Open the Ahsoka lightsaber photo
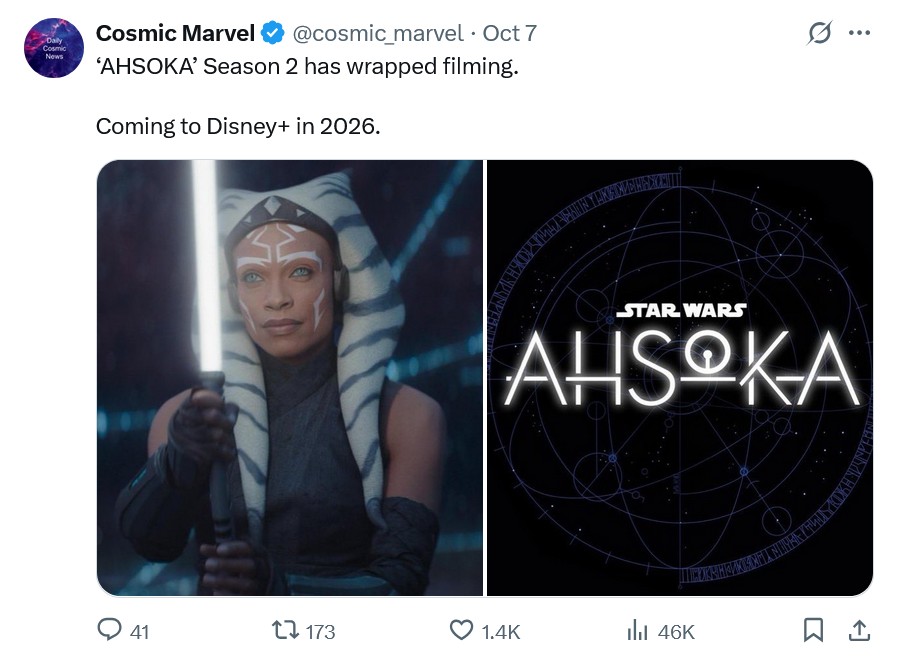 [x=290, y=378]
